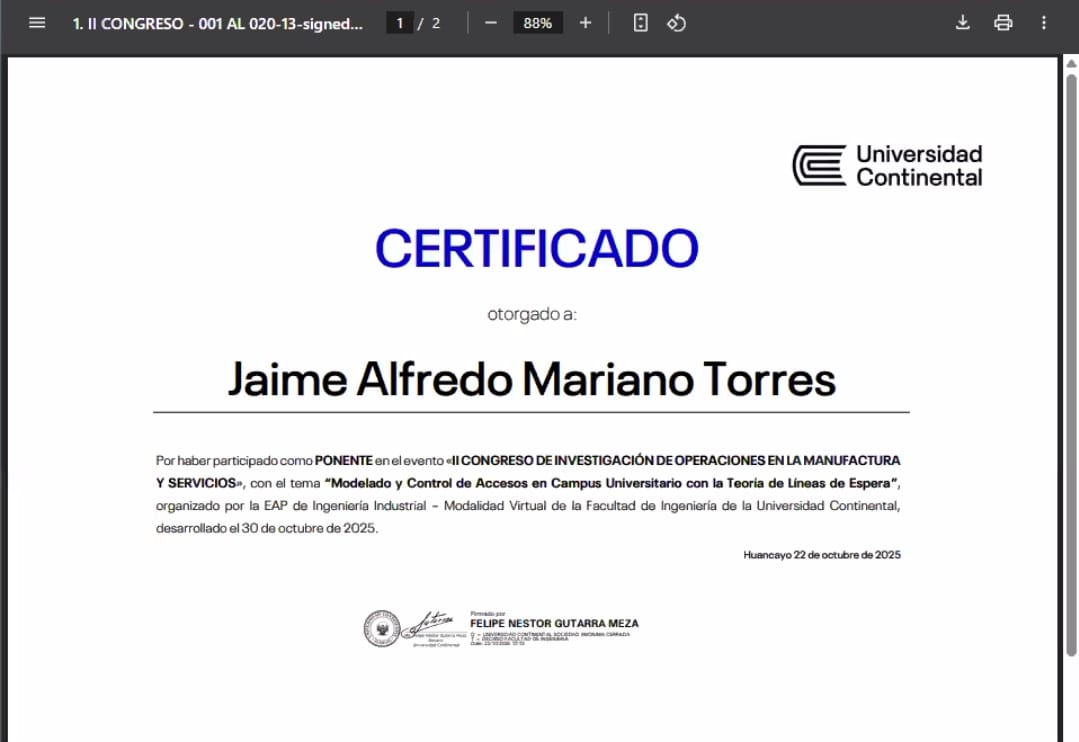
Task: Click the Huancayo 22 de octubre date text
Action: pyautogui.click(x=822, y=555)
